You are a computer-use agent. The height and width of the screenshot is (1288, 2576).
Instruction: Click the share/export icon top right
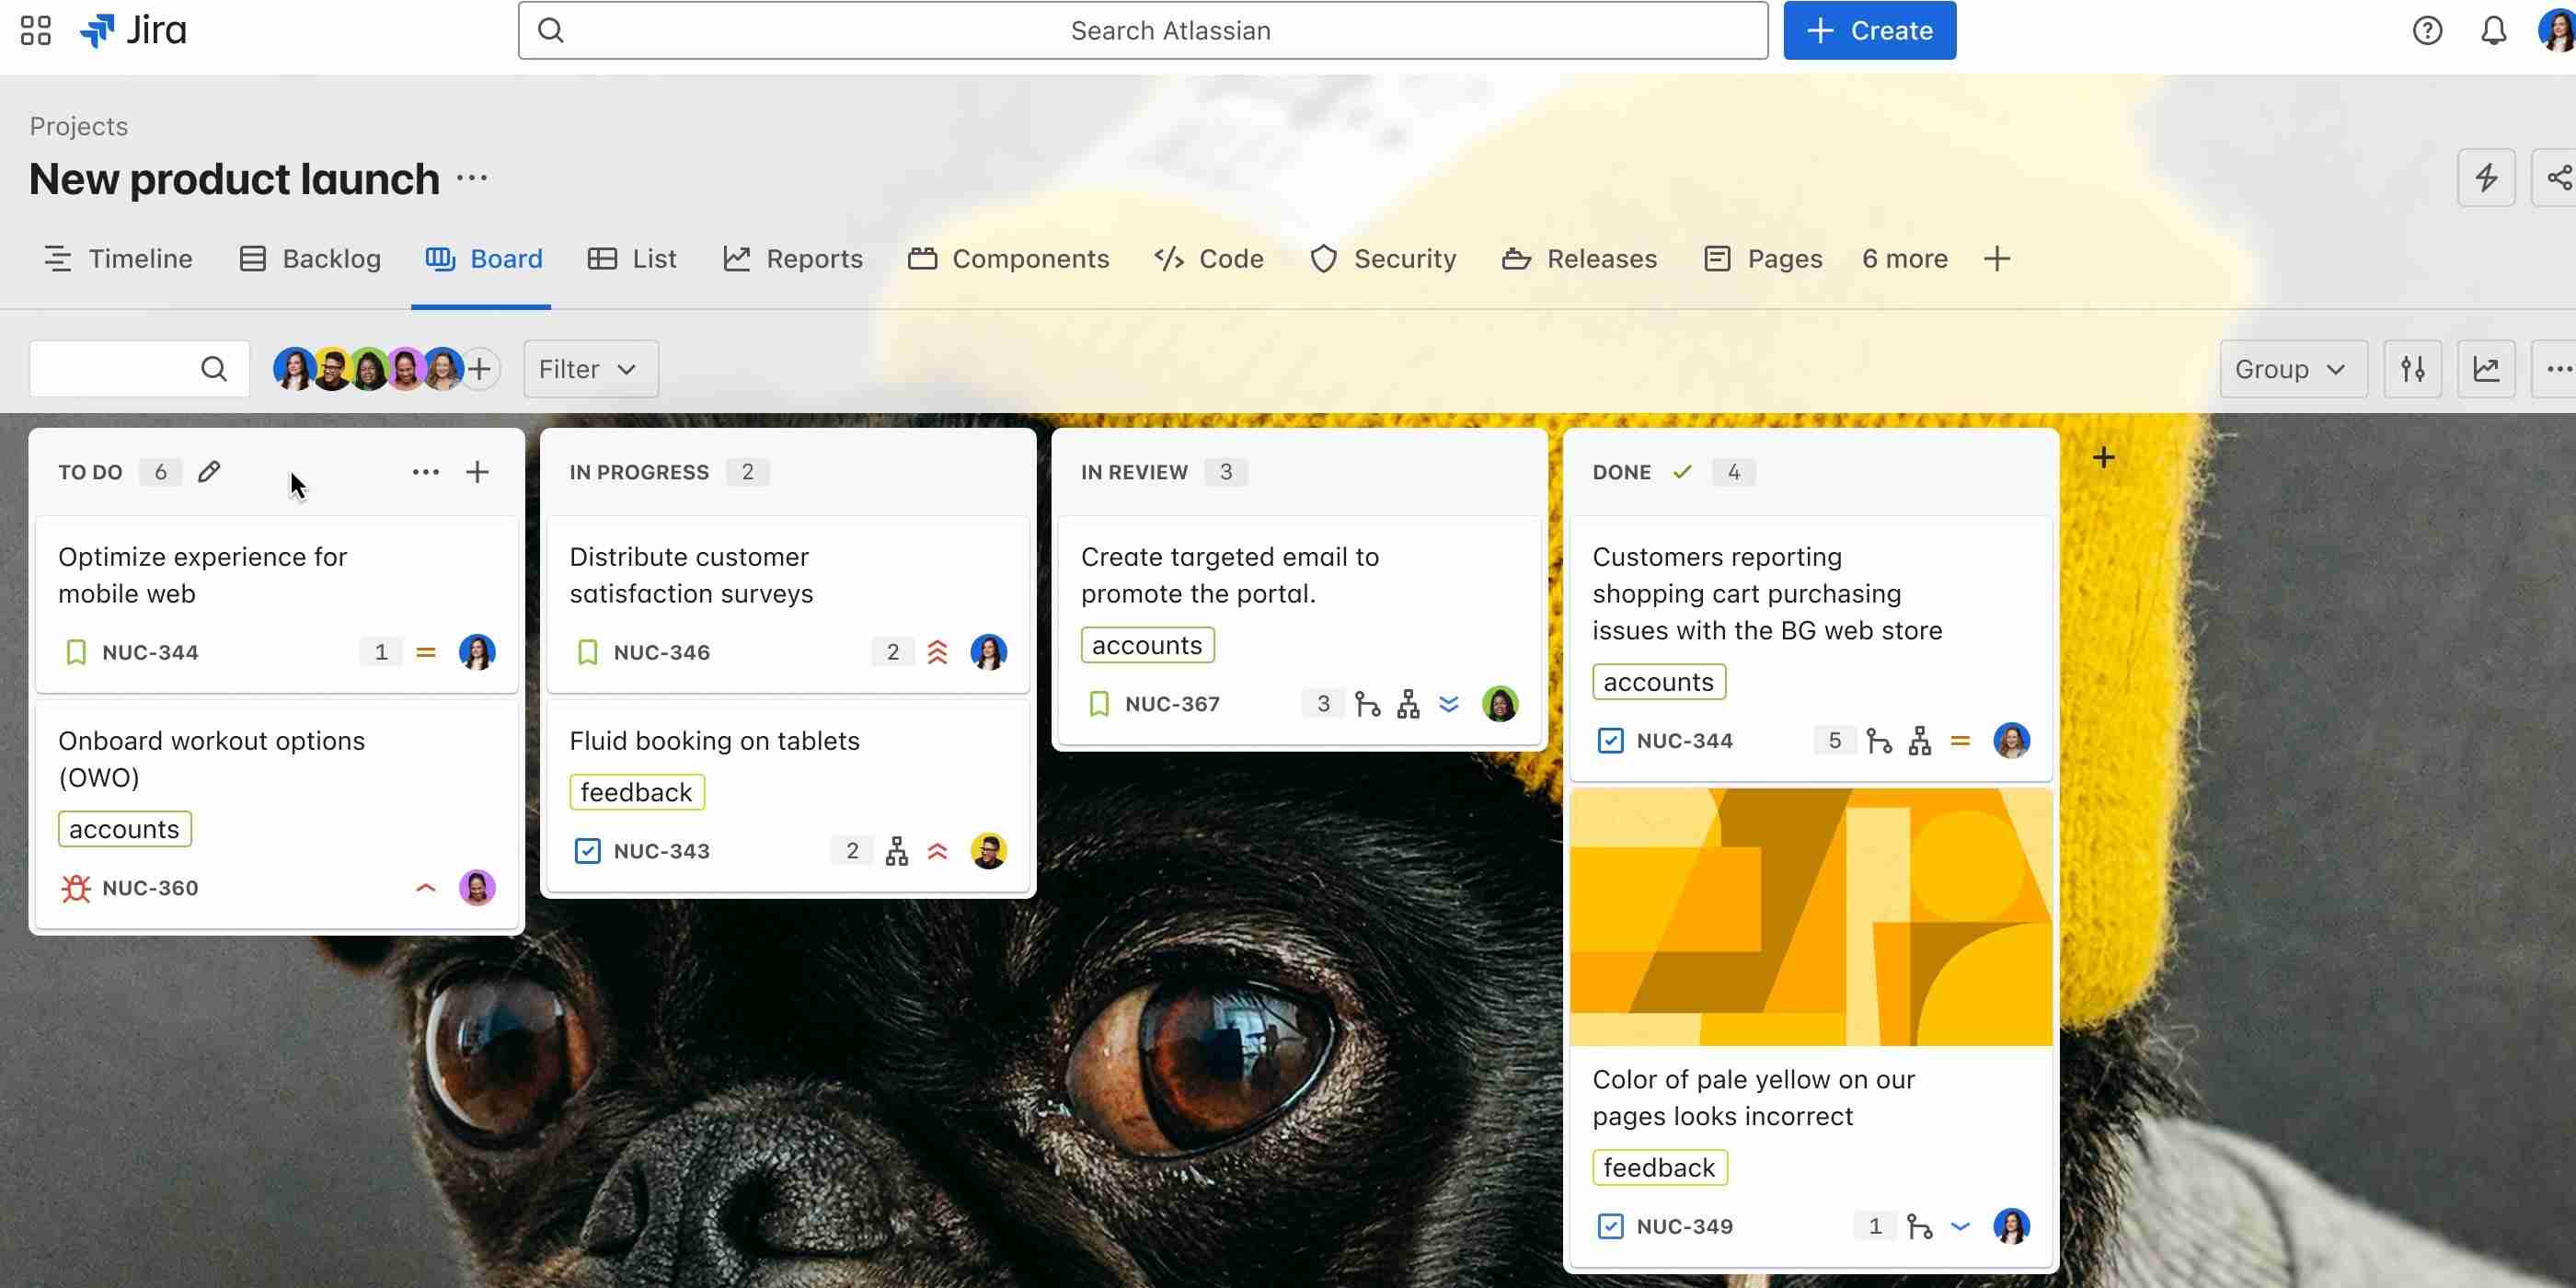click(x=2555, y=178)
